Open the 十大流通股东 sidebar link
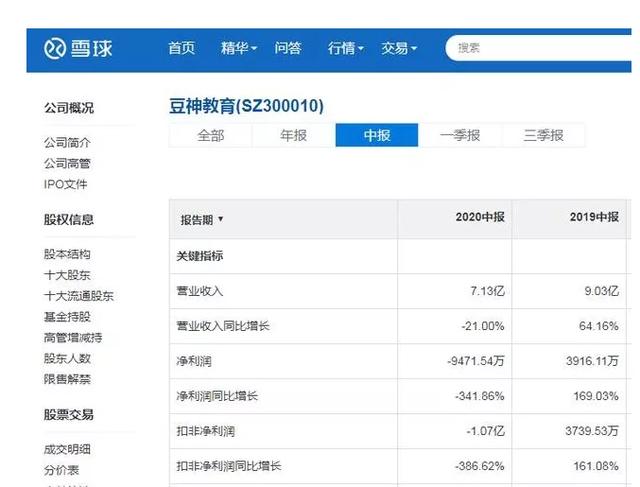The width and height of the screenshot is (640, 487). (79, 296)
